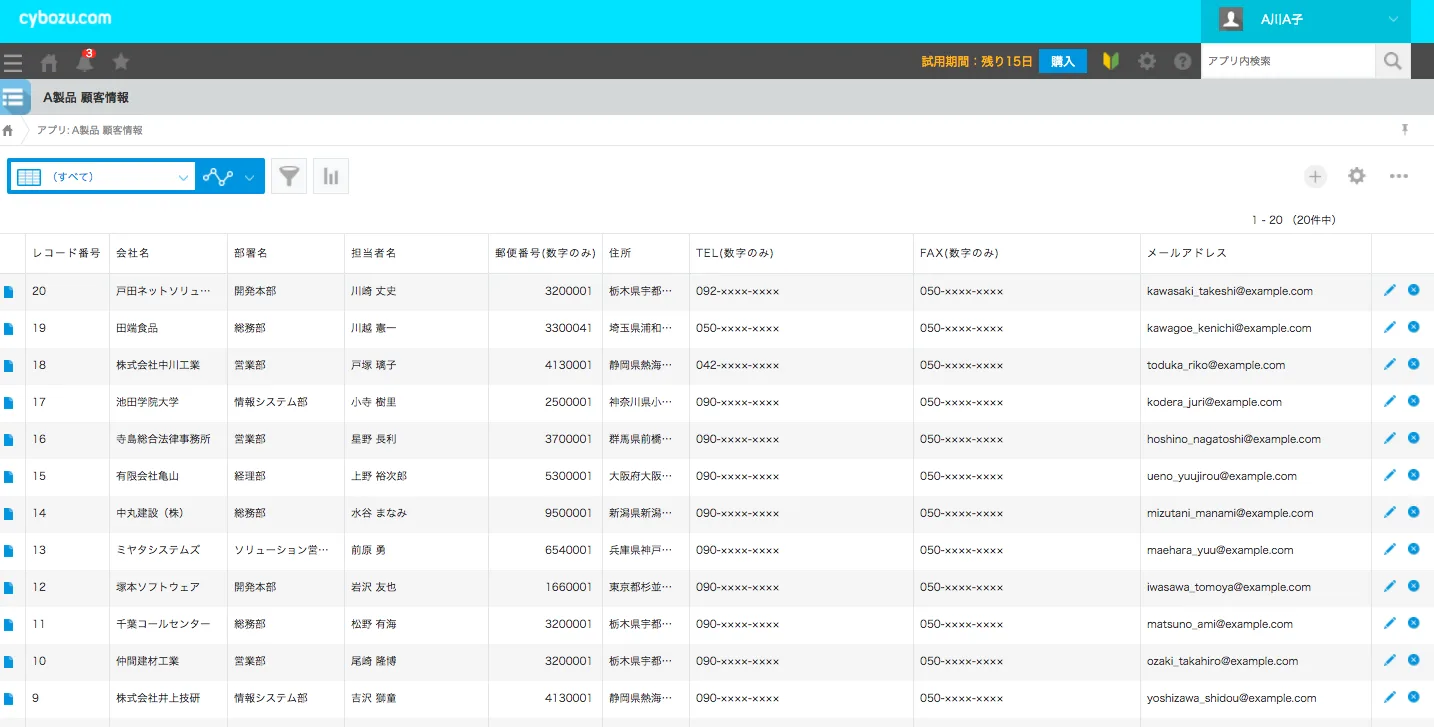Open the notifications bell icon
1434x727 pixels.
[85, 62]
